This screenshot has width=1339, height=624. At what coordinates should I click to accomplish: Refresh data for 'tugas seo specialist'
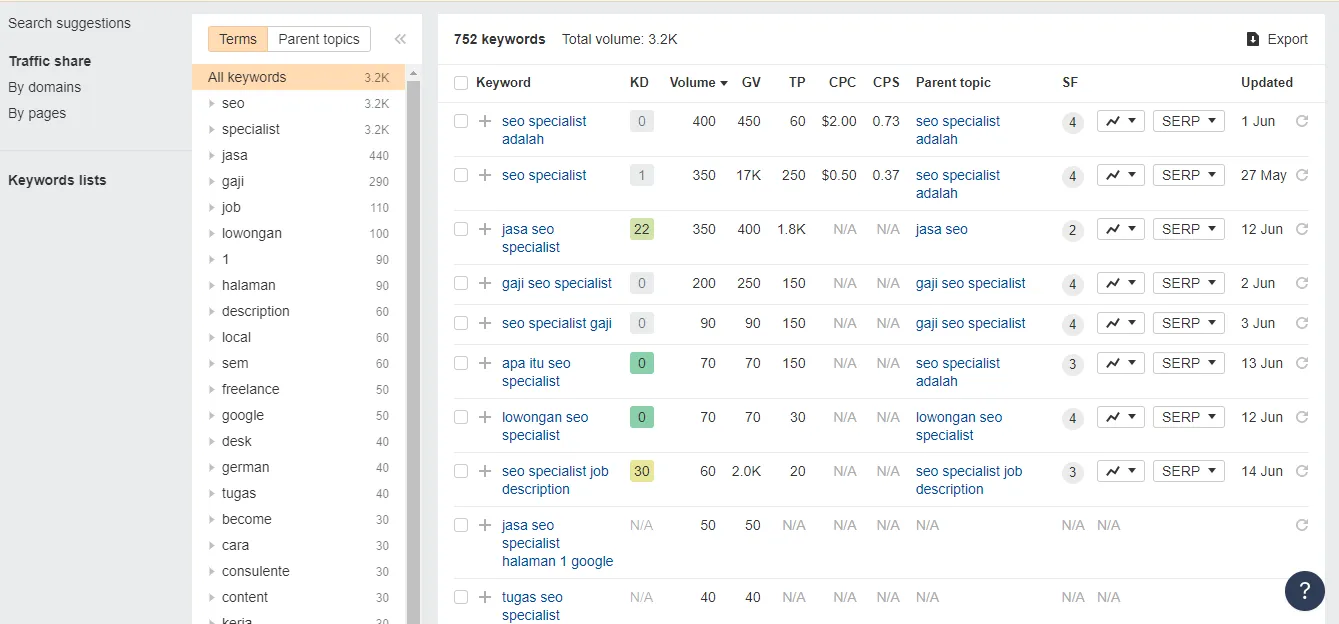click(x=1301, y=596)
